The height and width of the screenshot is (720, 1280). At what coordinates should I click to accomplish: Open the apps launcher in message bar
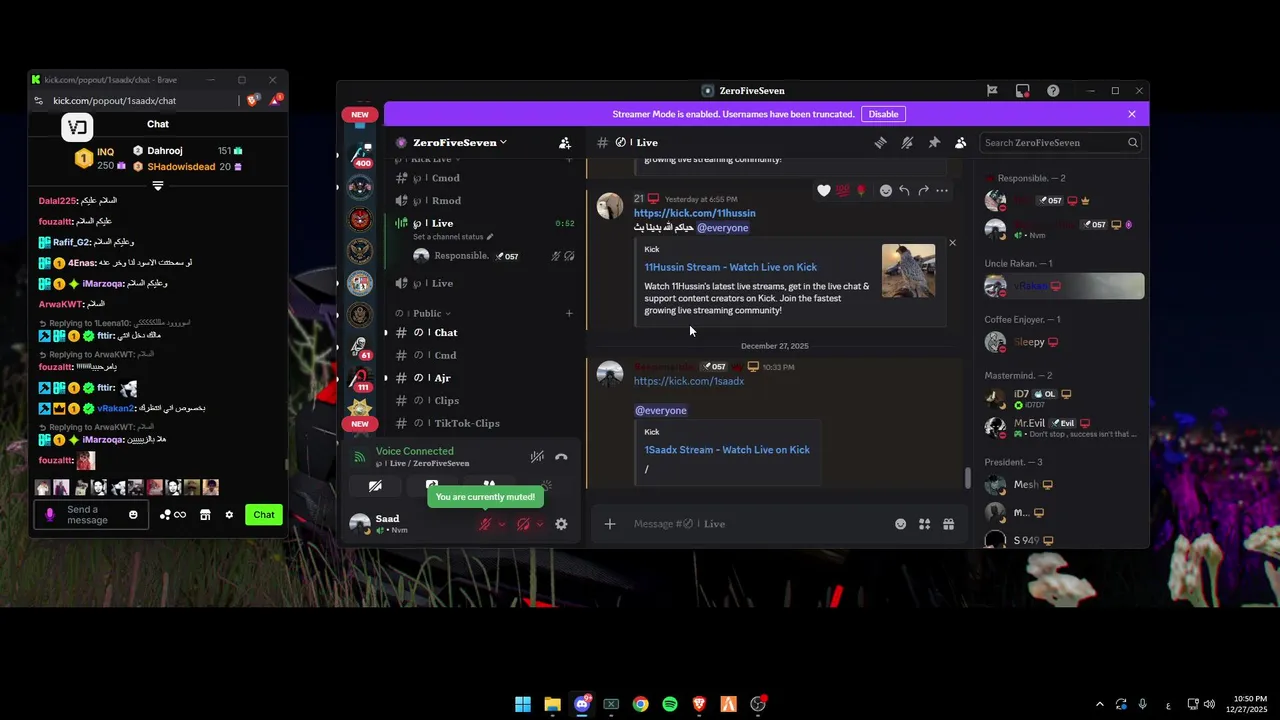(x=925, y=524)
